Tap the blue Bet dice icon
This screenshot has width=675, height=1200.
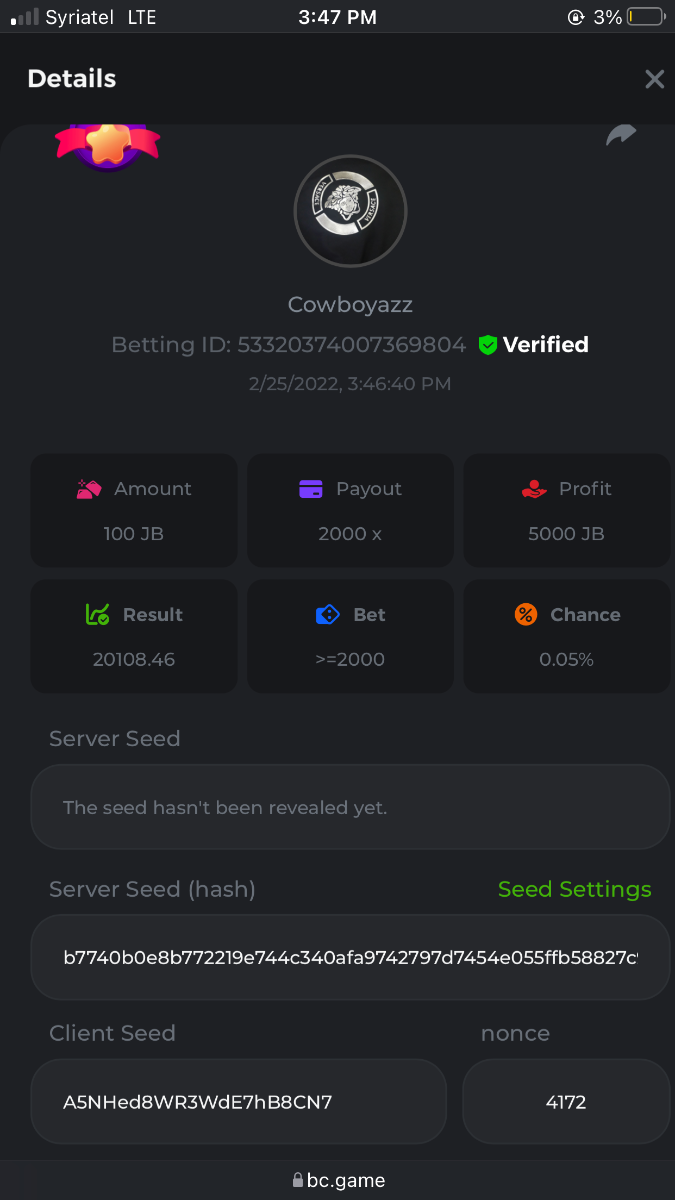(327, 615)
